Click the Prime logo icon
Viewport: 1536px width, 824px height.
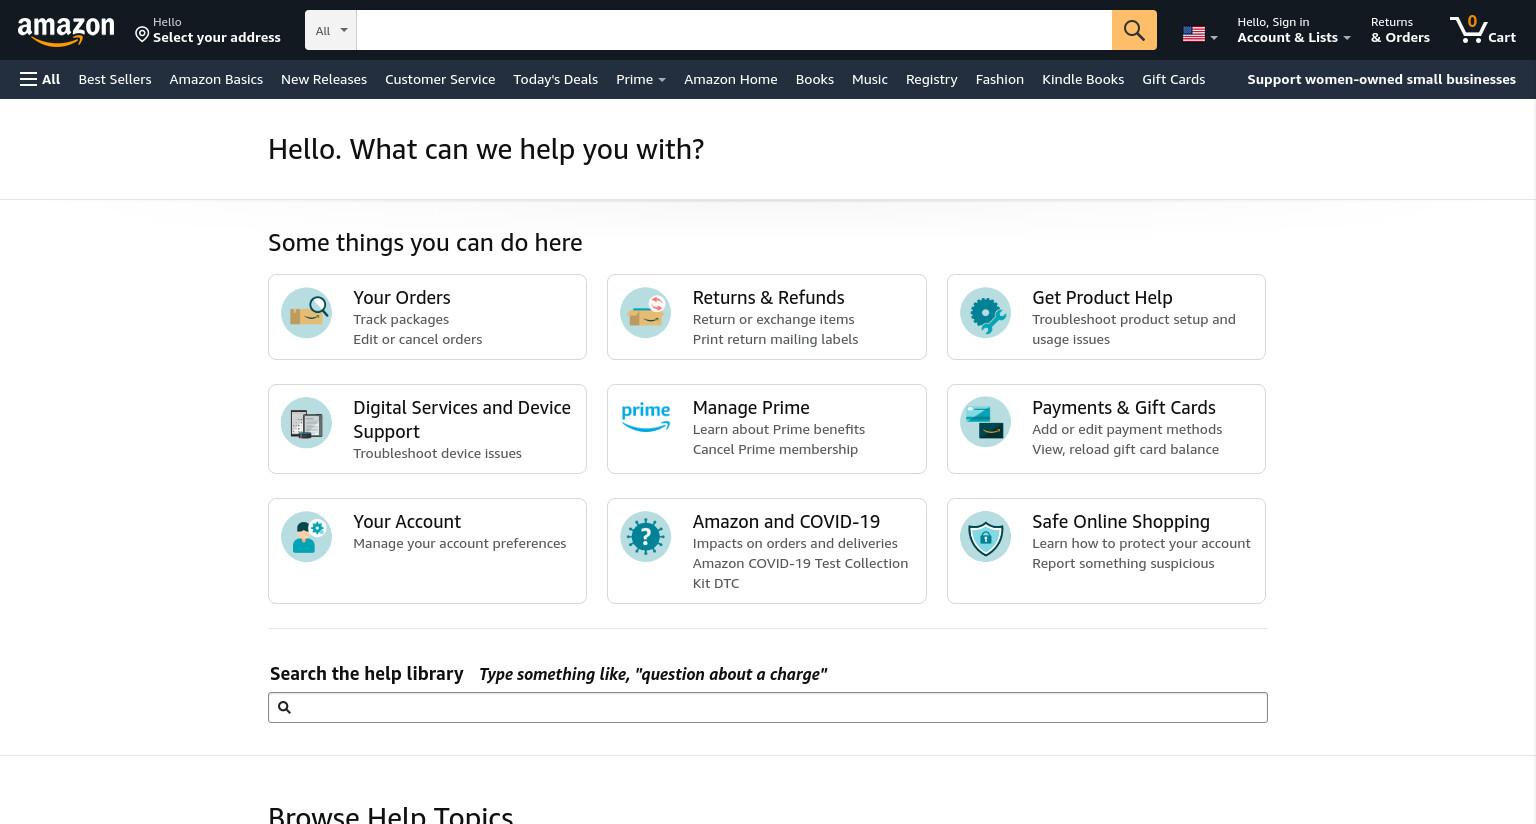[x=646, y=417]
